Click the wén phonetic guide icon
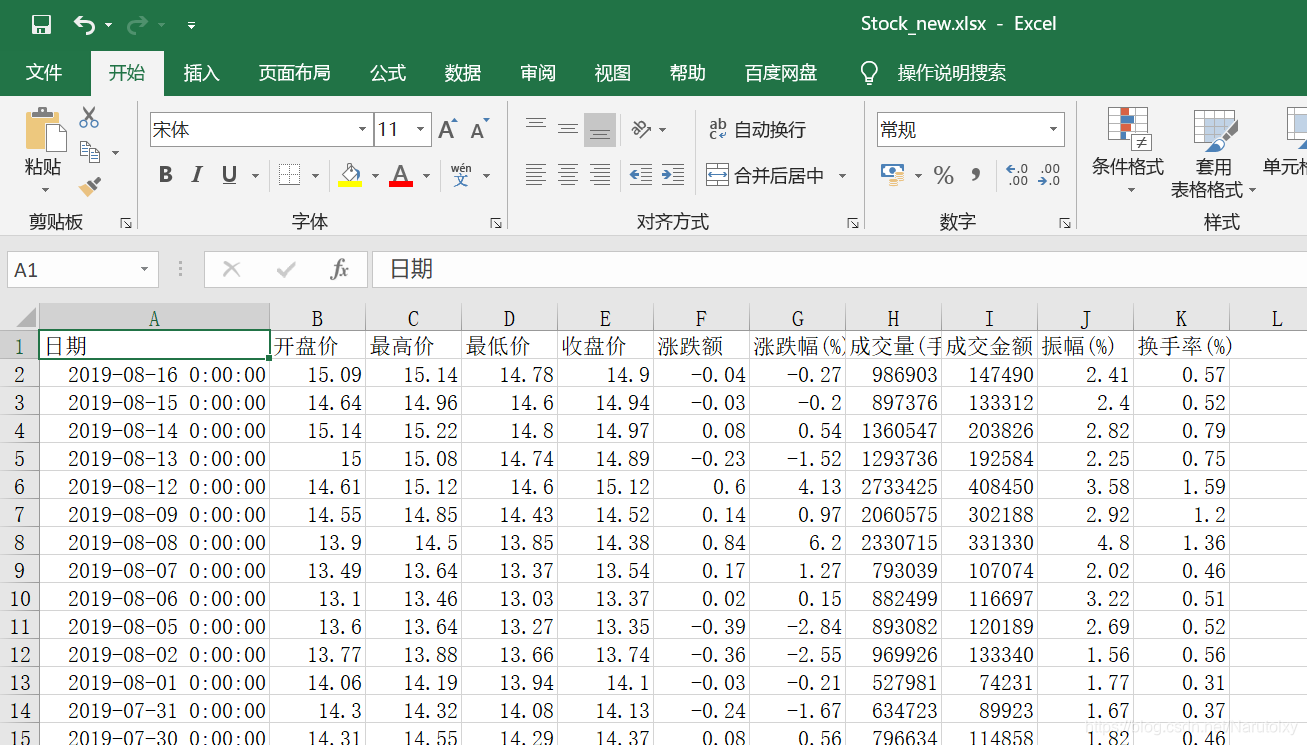The width and height of the screenshot is (1307, 745). point(461,175)
